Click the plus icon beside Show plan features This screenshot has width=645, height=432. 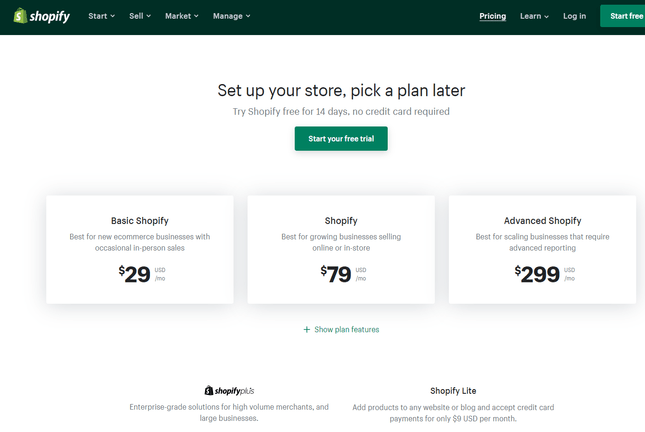click(x=307, y=329)
